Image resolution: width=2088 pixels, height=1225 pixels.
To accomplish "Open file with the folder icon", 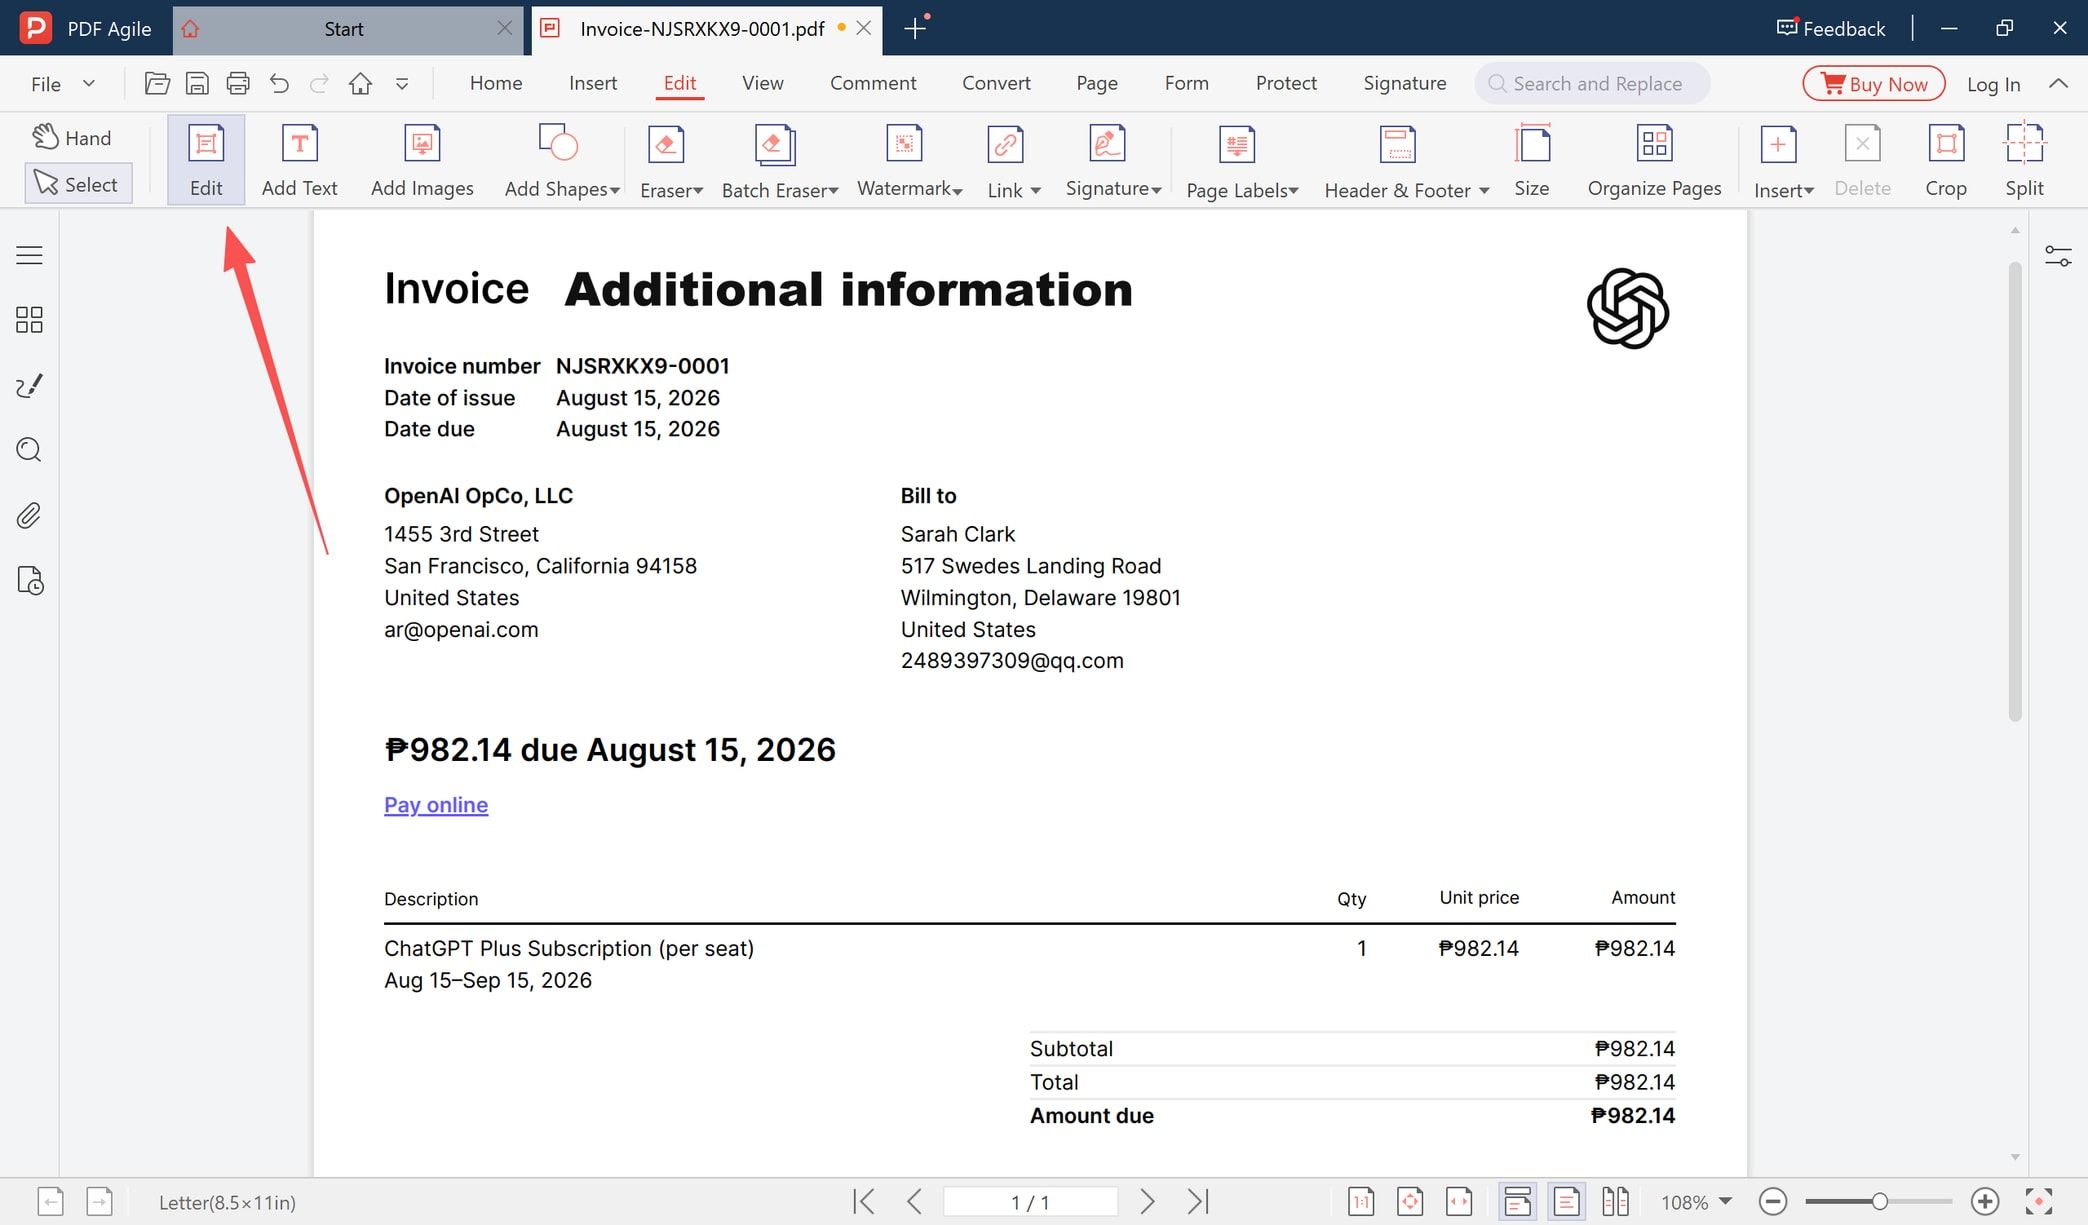I will coord(157,84).
